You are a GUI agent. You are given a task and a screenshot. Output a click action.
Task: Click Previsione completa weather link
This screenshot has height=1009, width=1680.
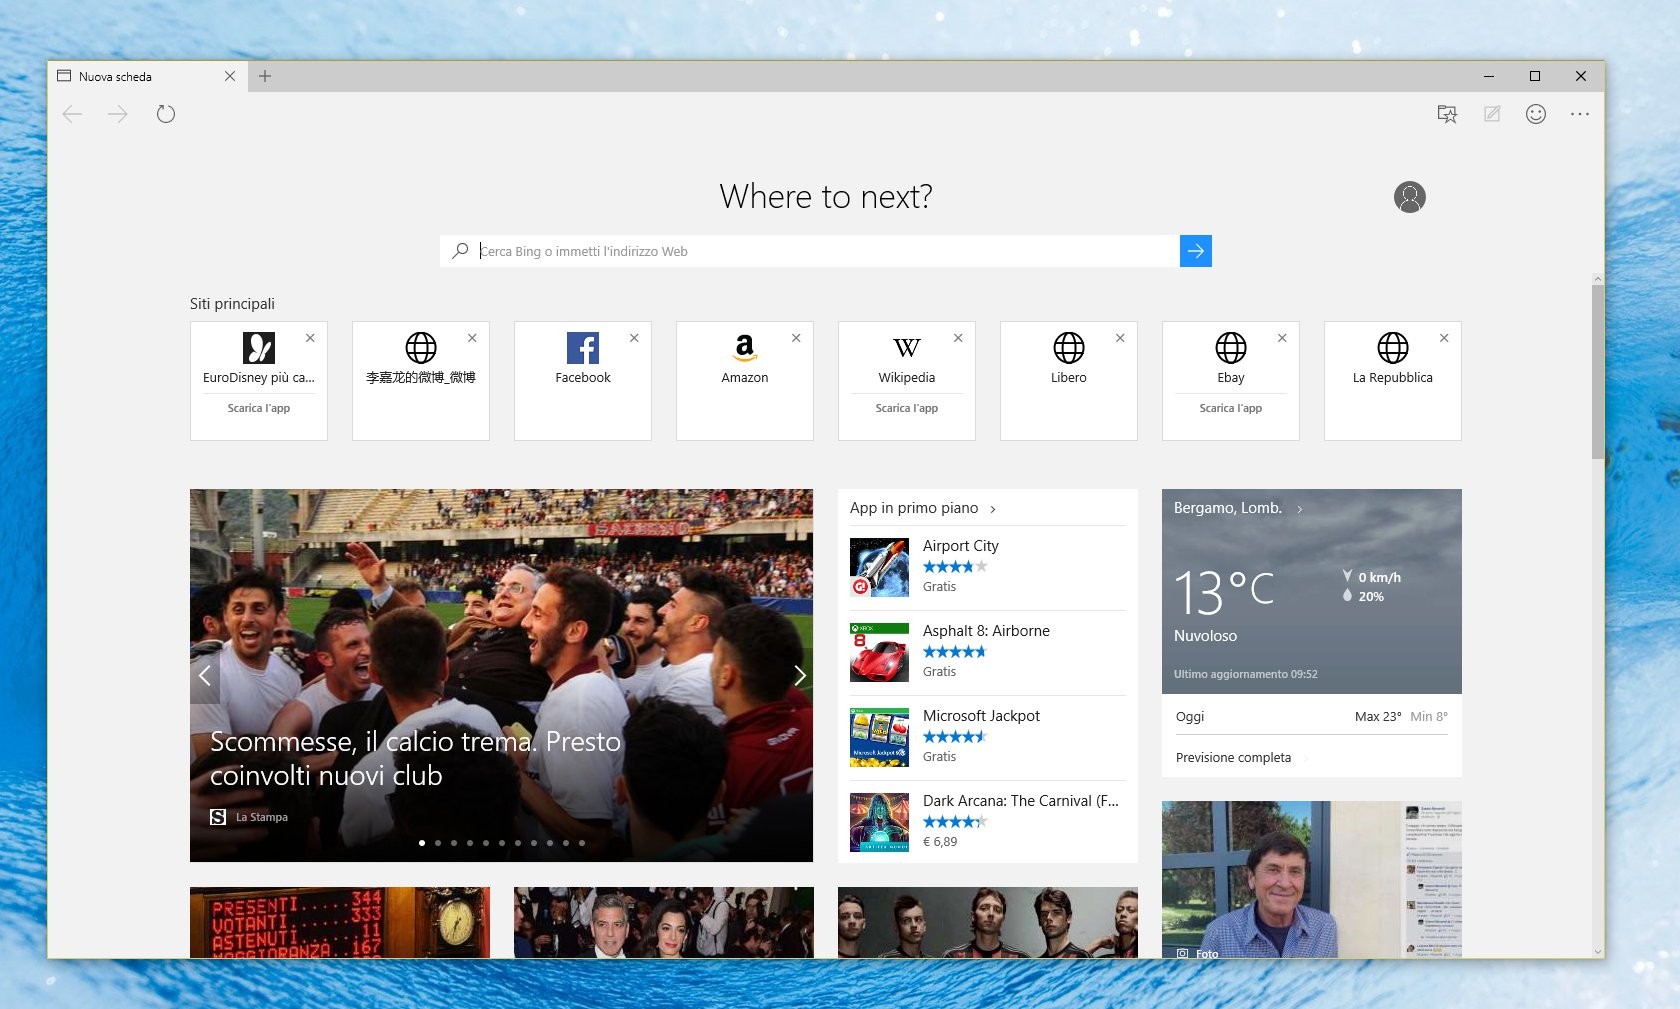pos(1233,758)
